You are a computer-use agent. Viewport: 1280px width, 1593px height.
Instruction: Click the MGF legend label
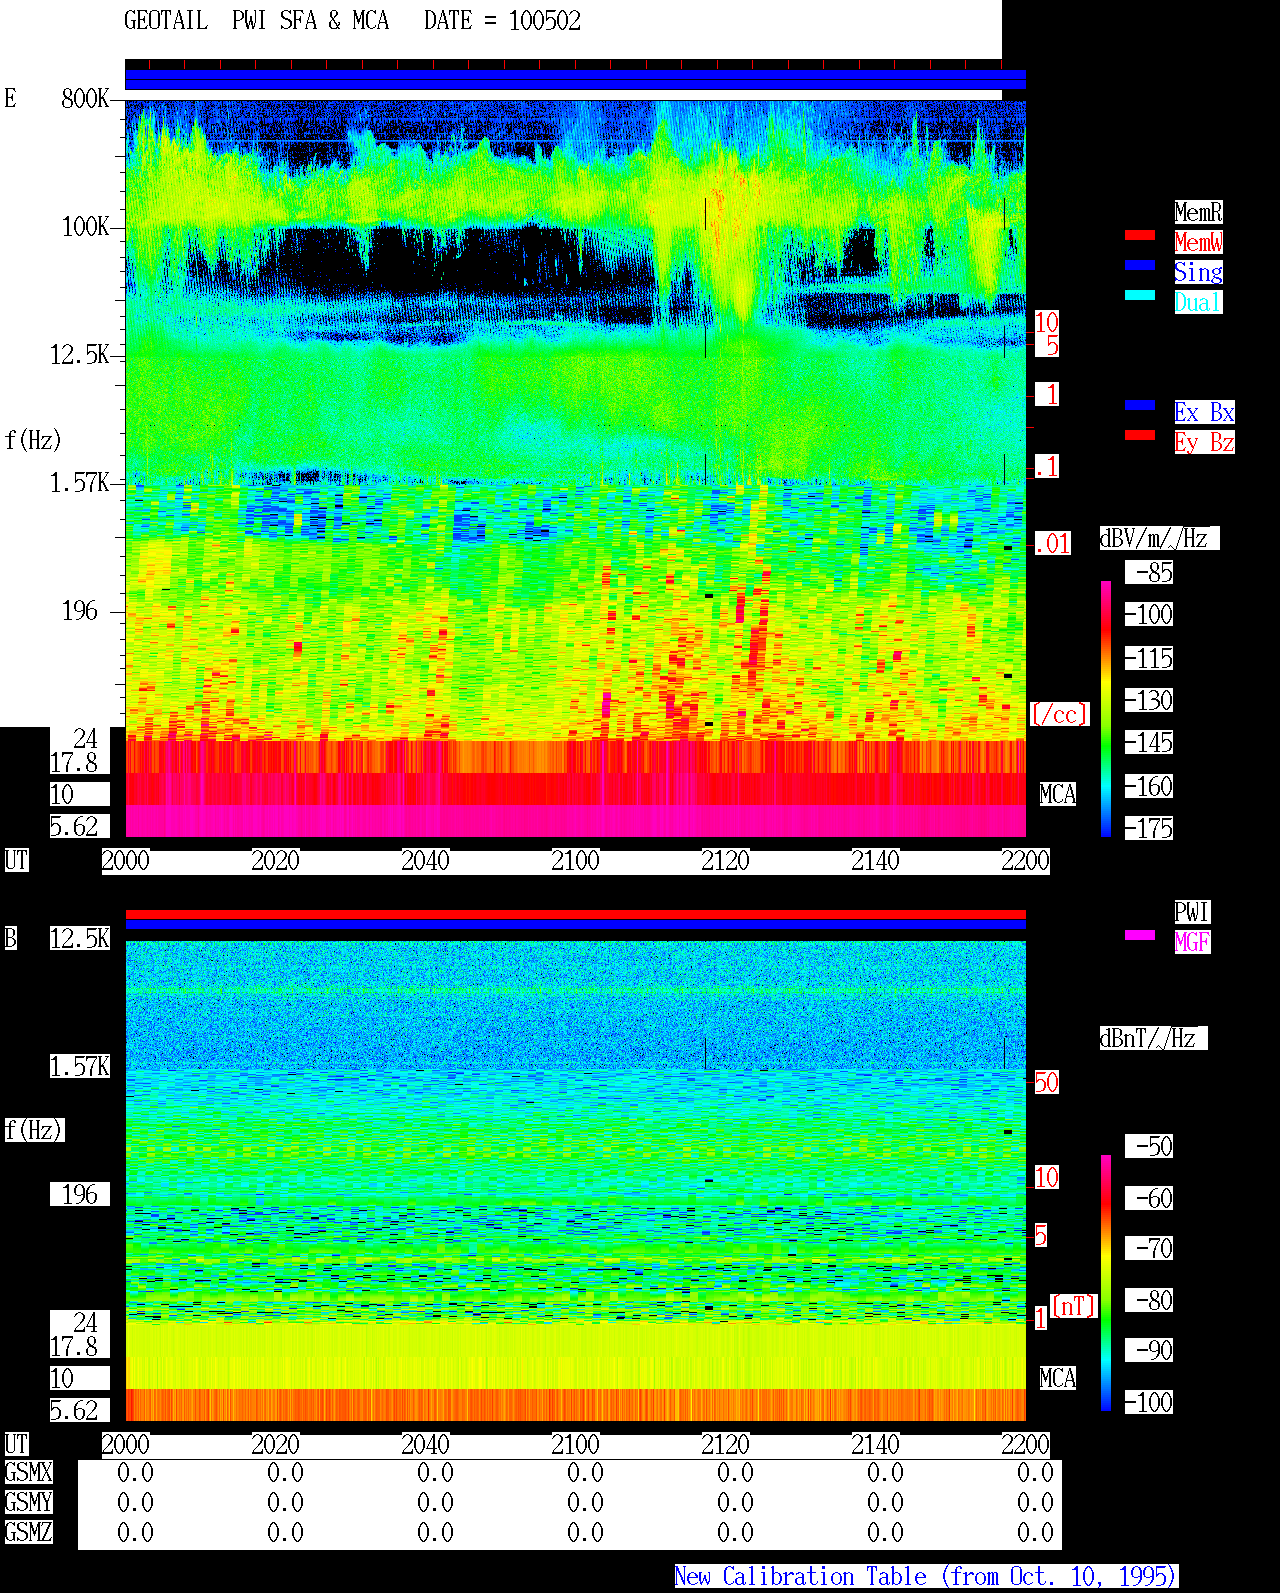[1192, 942]
